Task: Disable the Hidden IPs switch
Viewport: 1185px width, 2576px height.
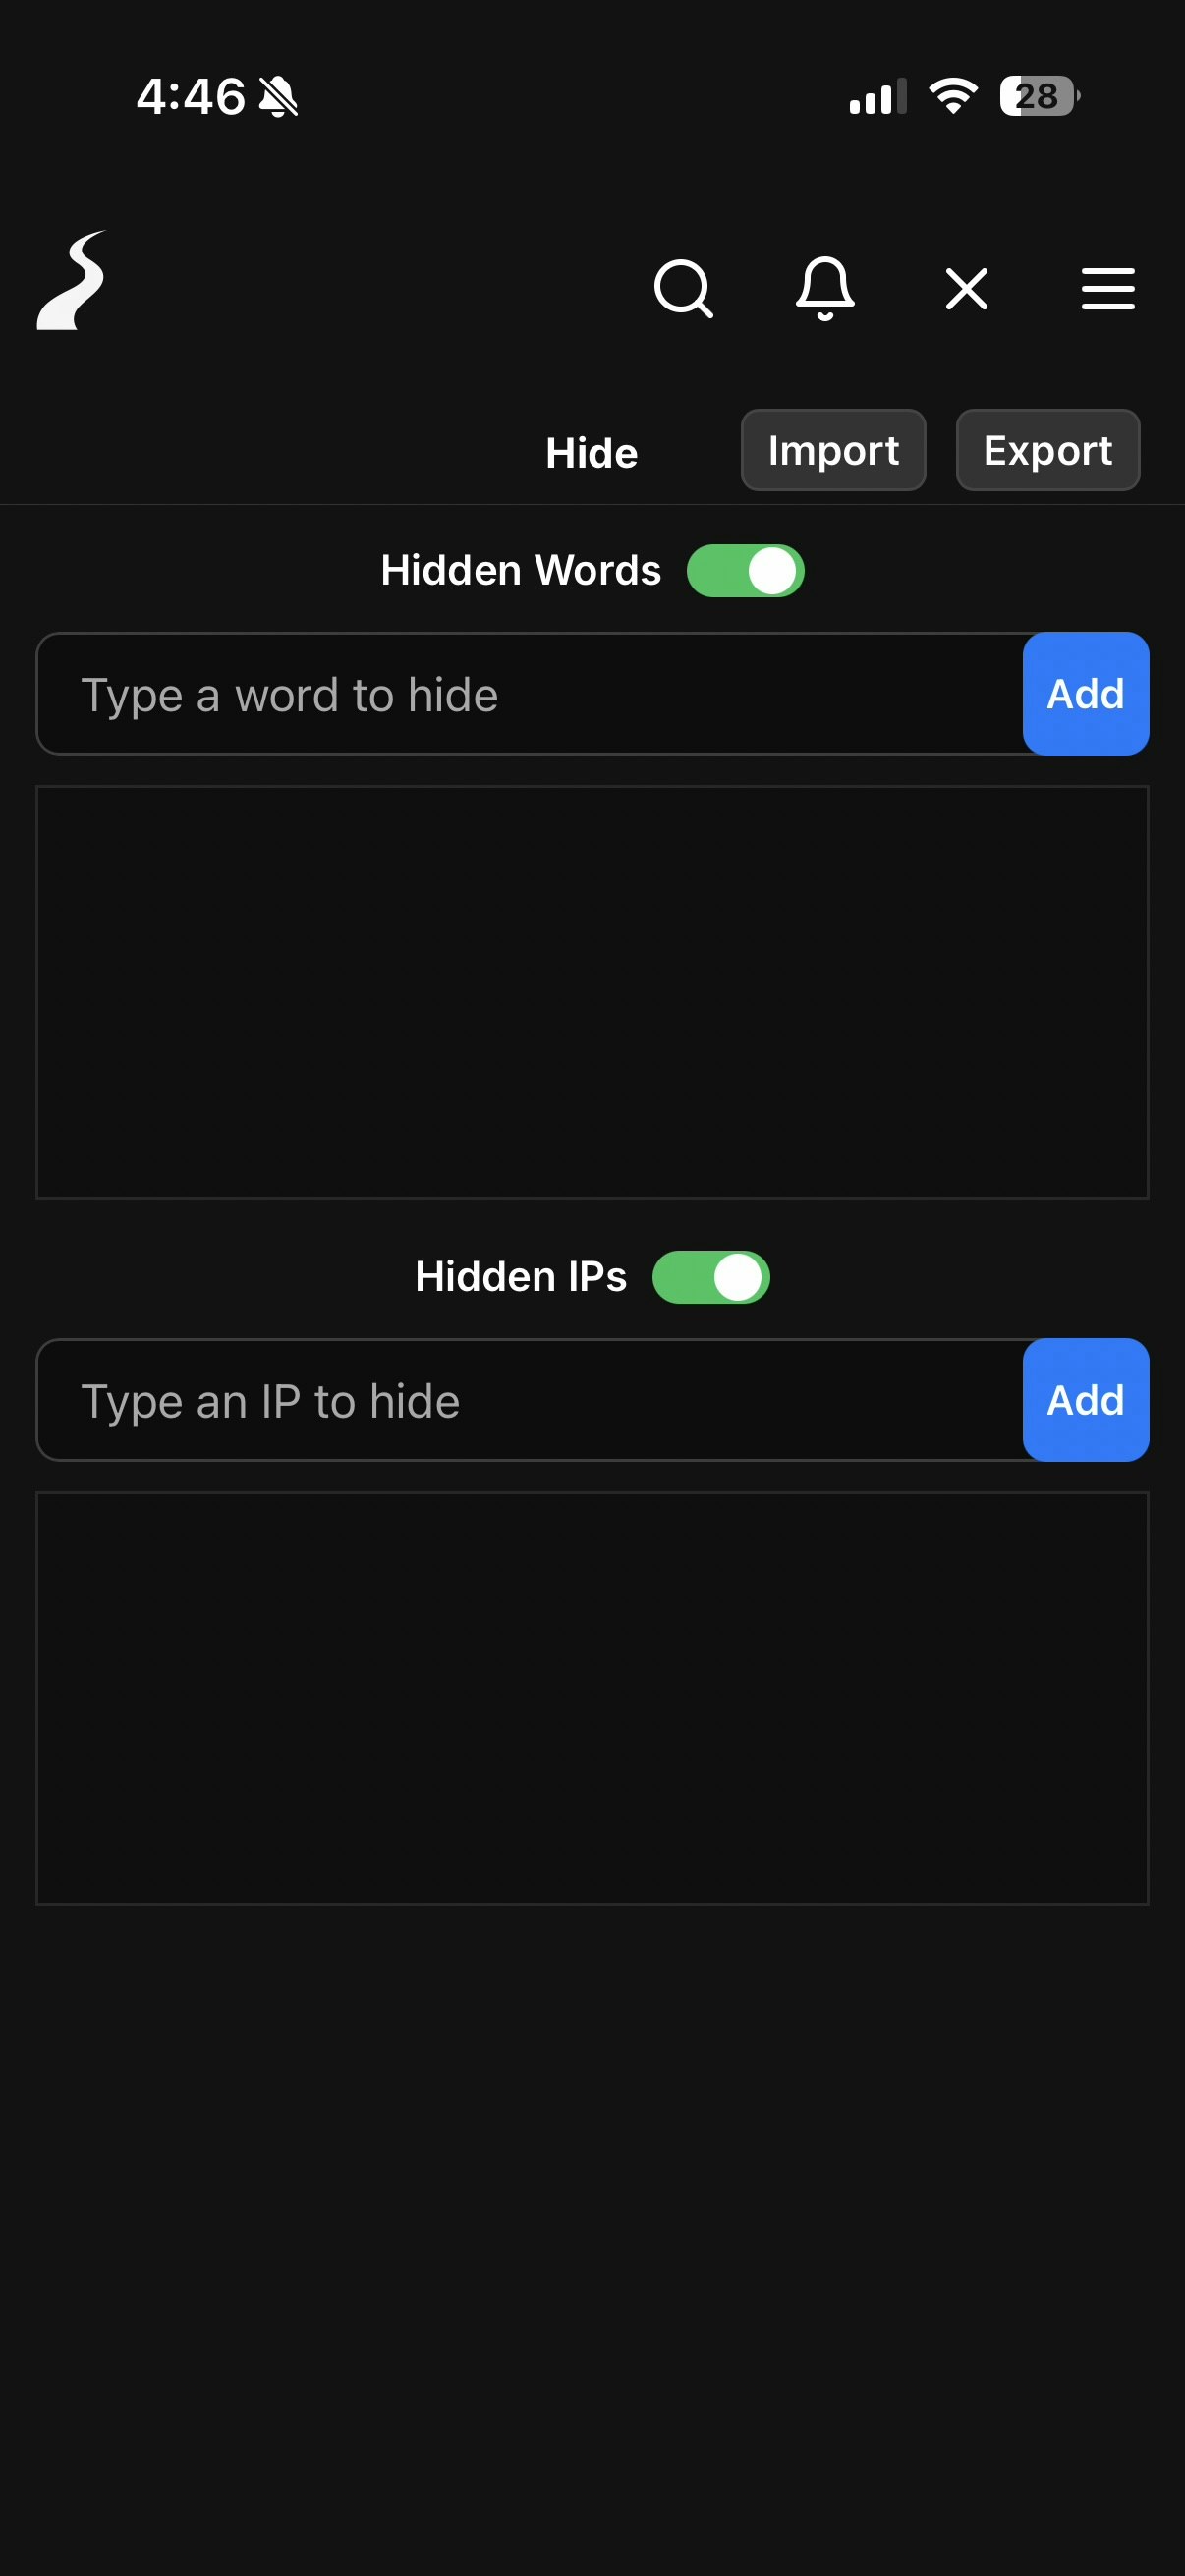Action: click(711, 1276)
